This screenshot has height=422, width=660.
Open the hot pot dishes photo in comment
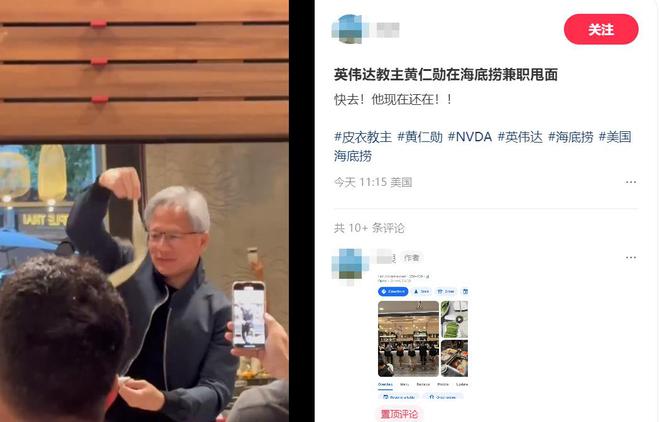pyautogui.click(x=455, y=358)
